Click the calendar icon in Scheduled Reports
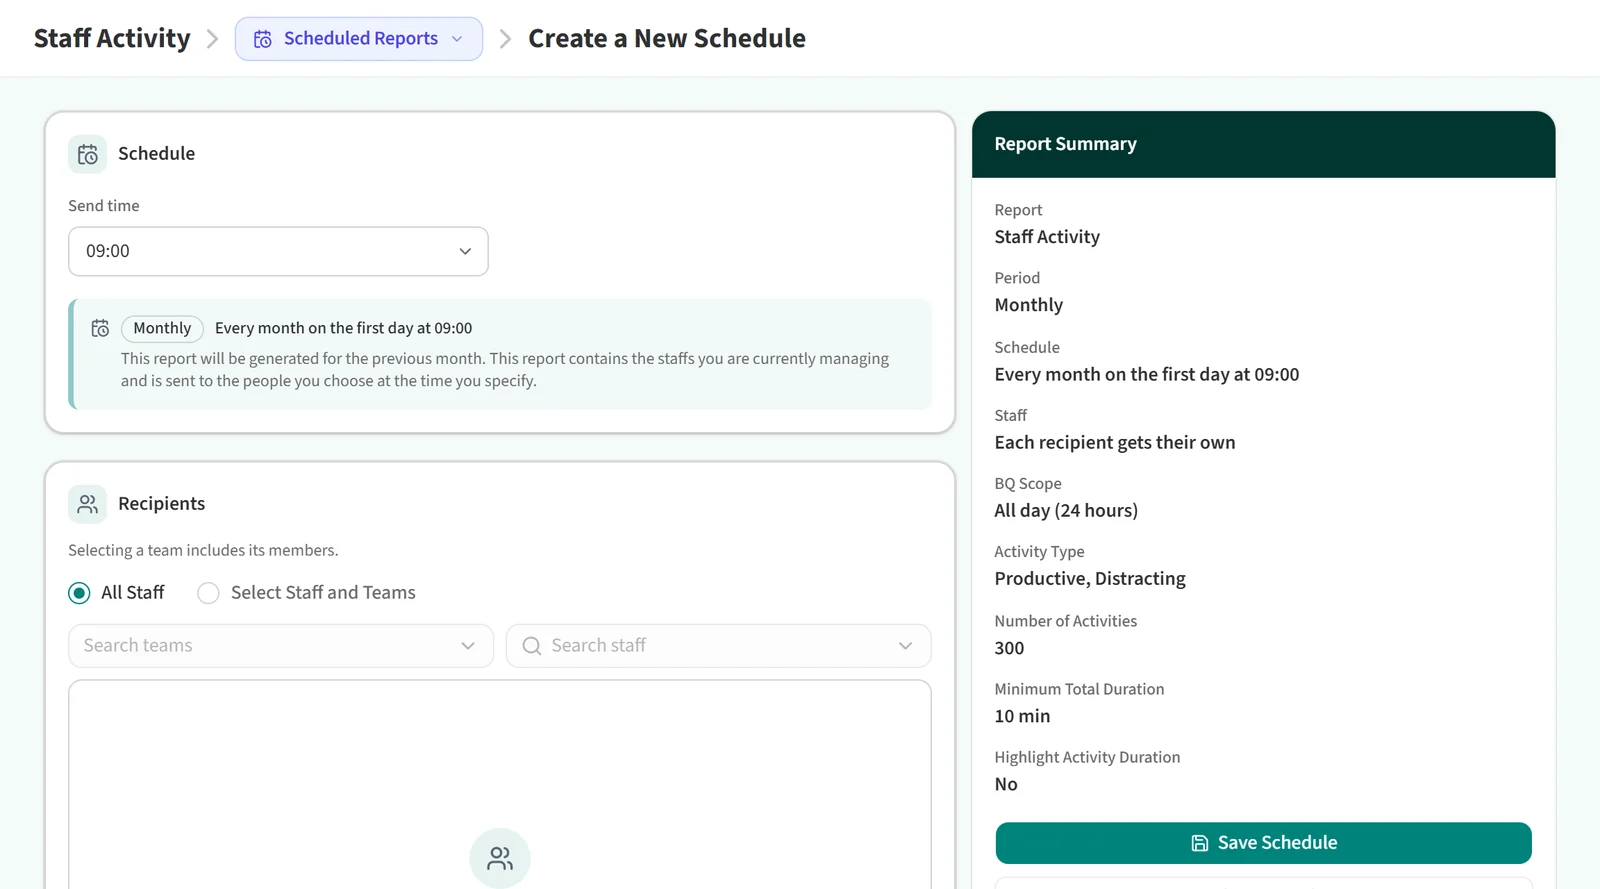The image size is (1600, 889). [x=263, y=39]
